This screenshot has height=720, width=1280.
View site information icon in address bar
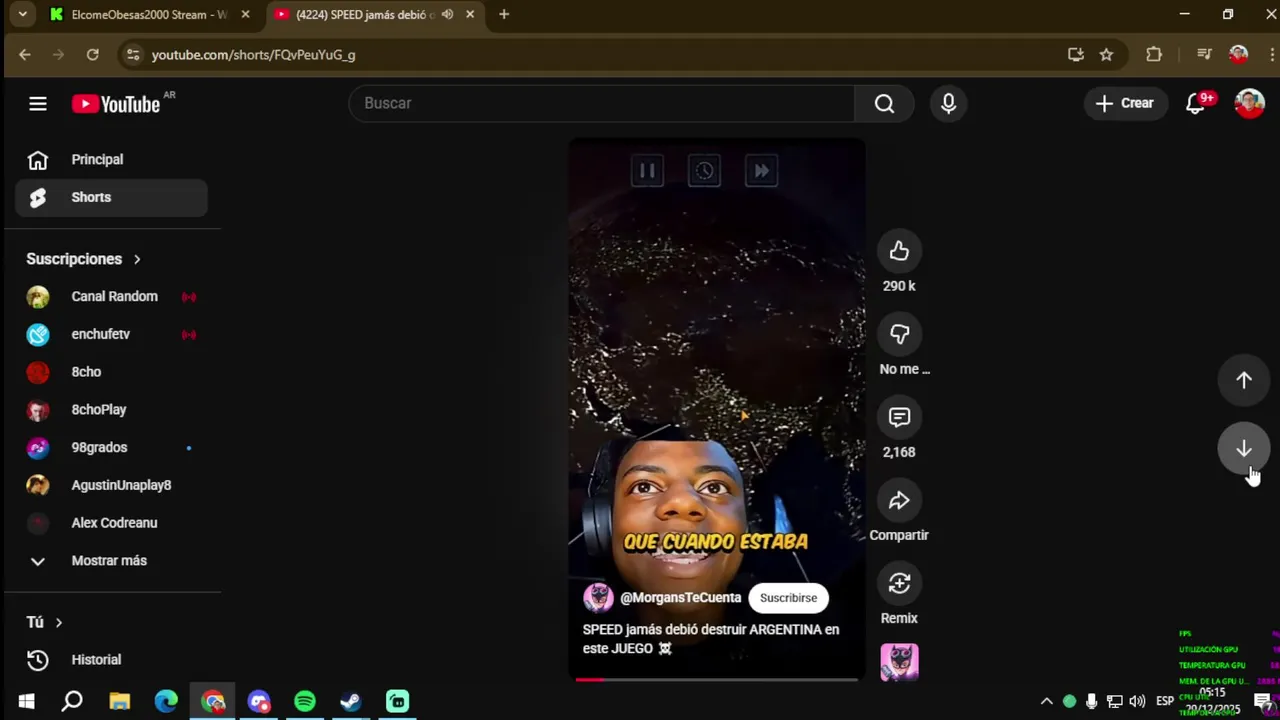click(x=133, y=55)
